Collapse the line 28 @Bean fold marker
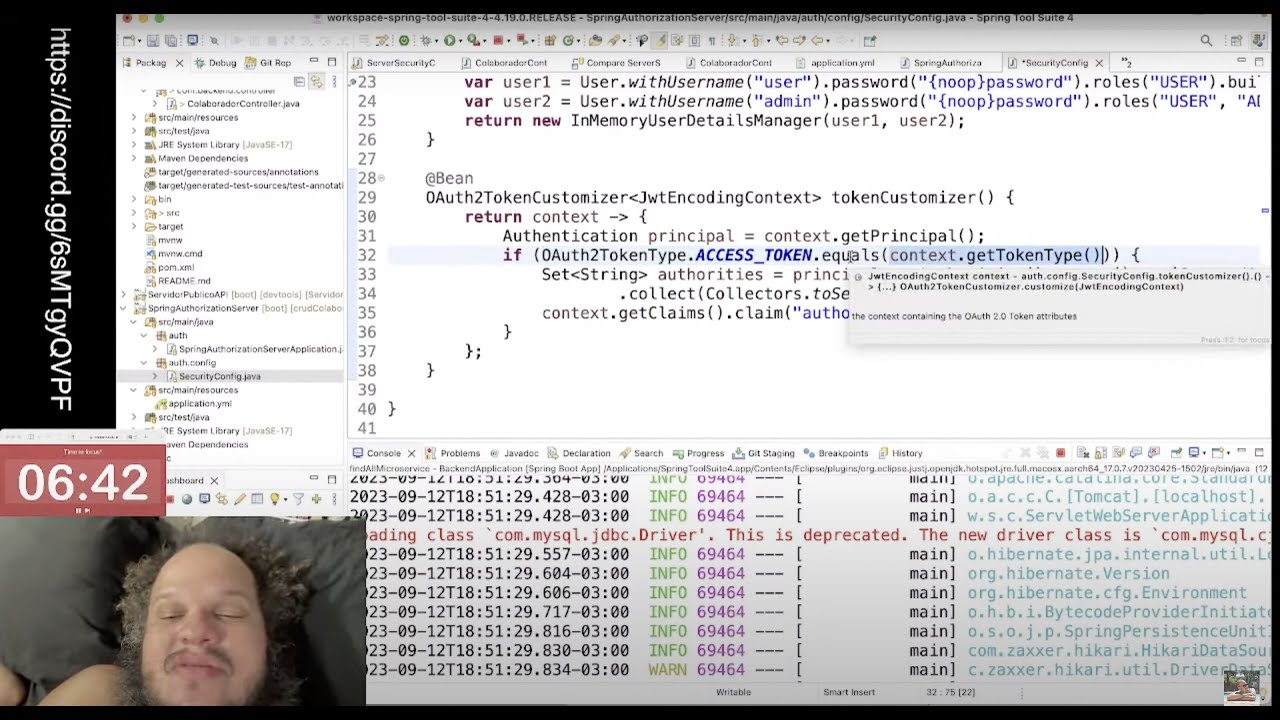 [381, 178]
